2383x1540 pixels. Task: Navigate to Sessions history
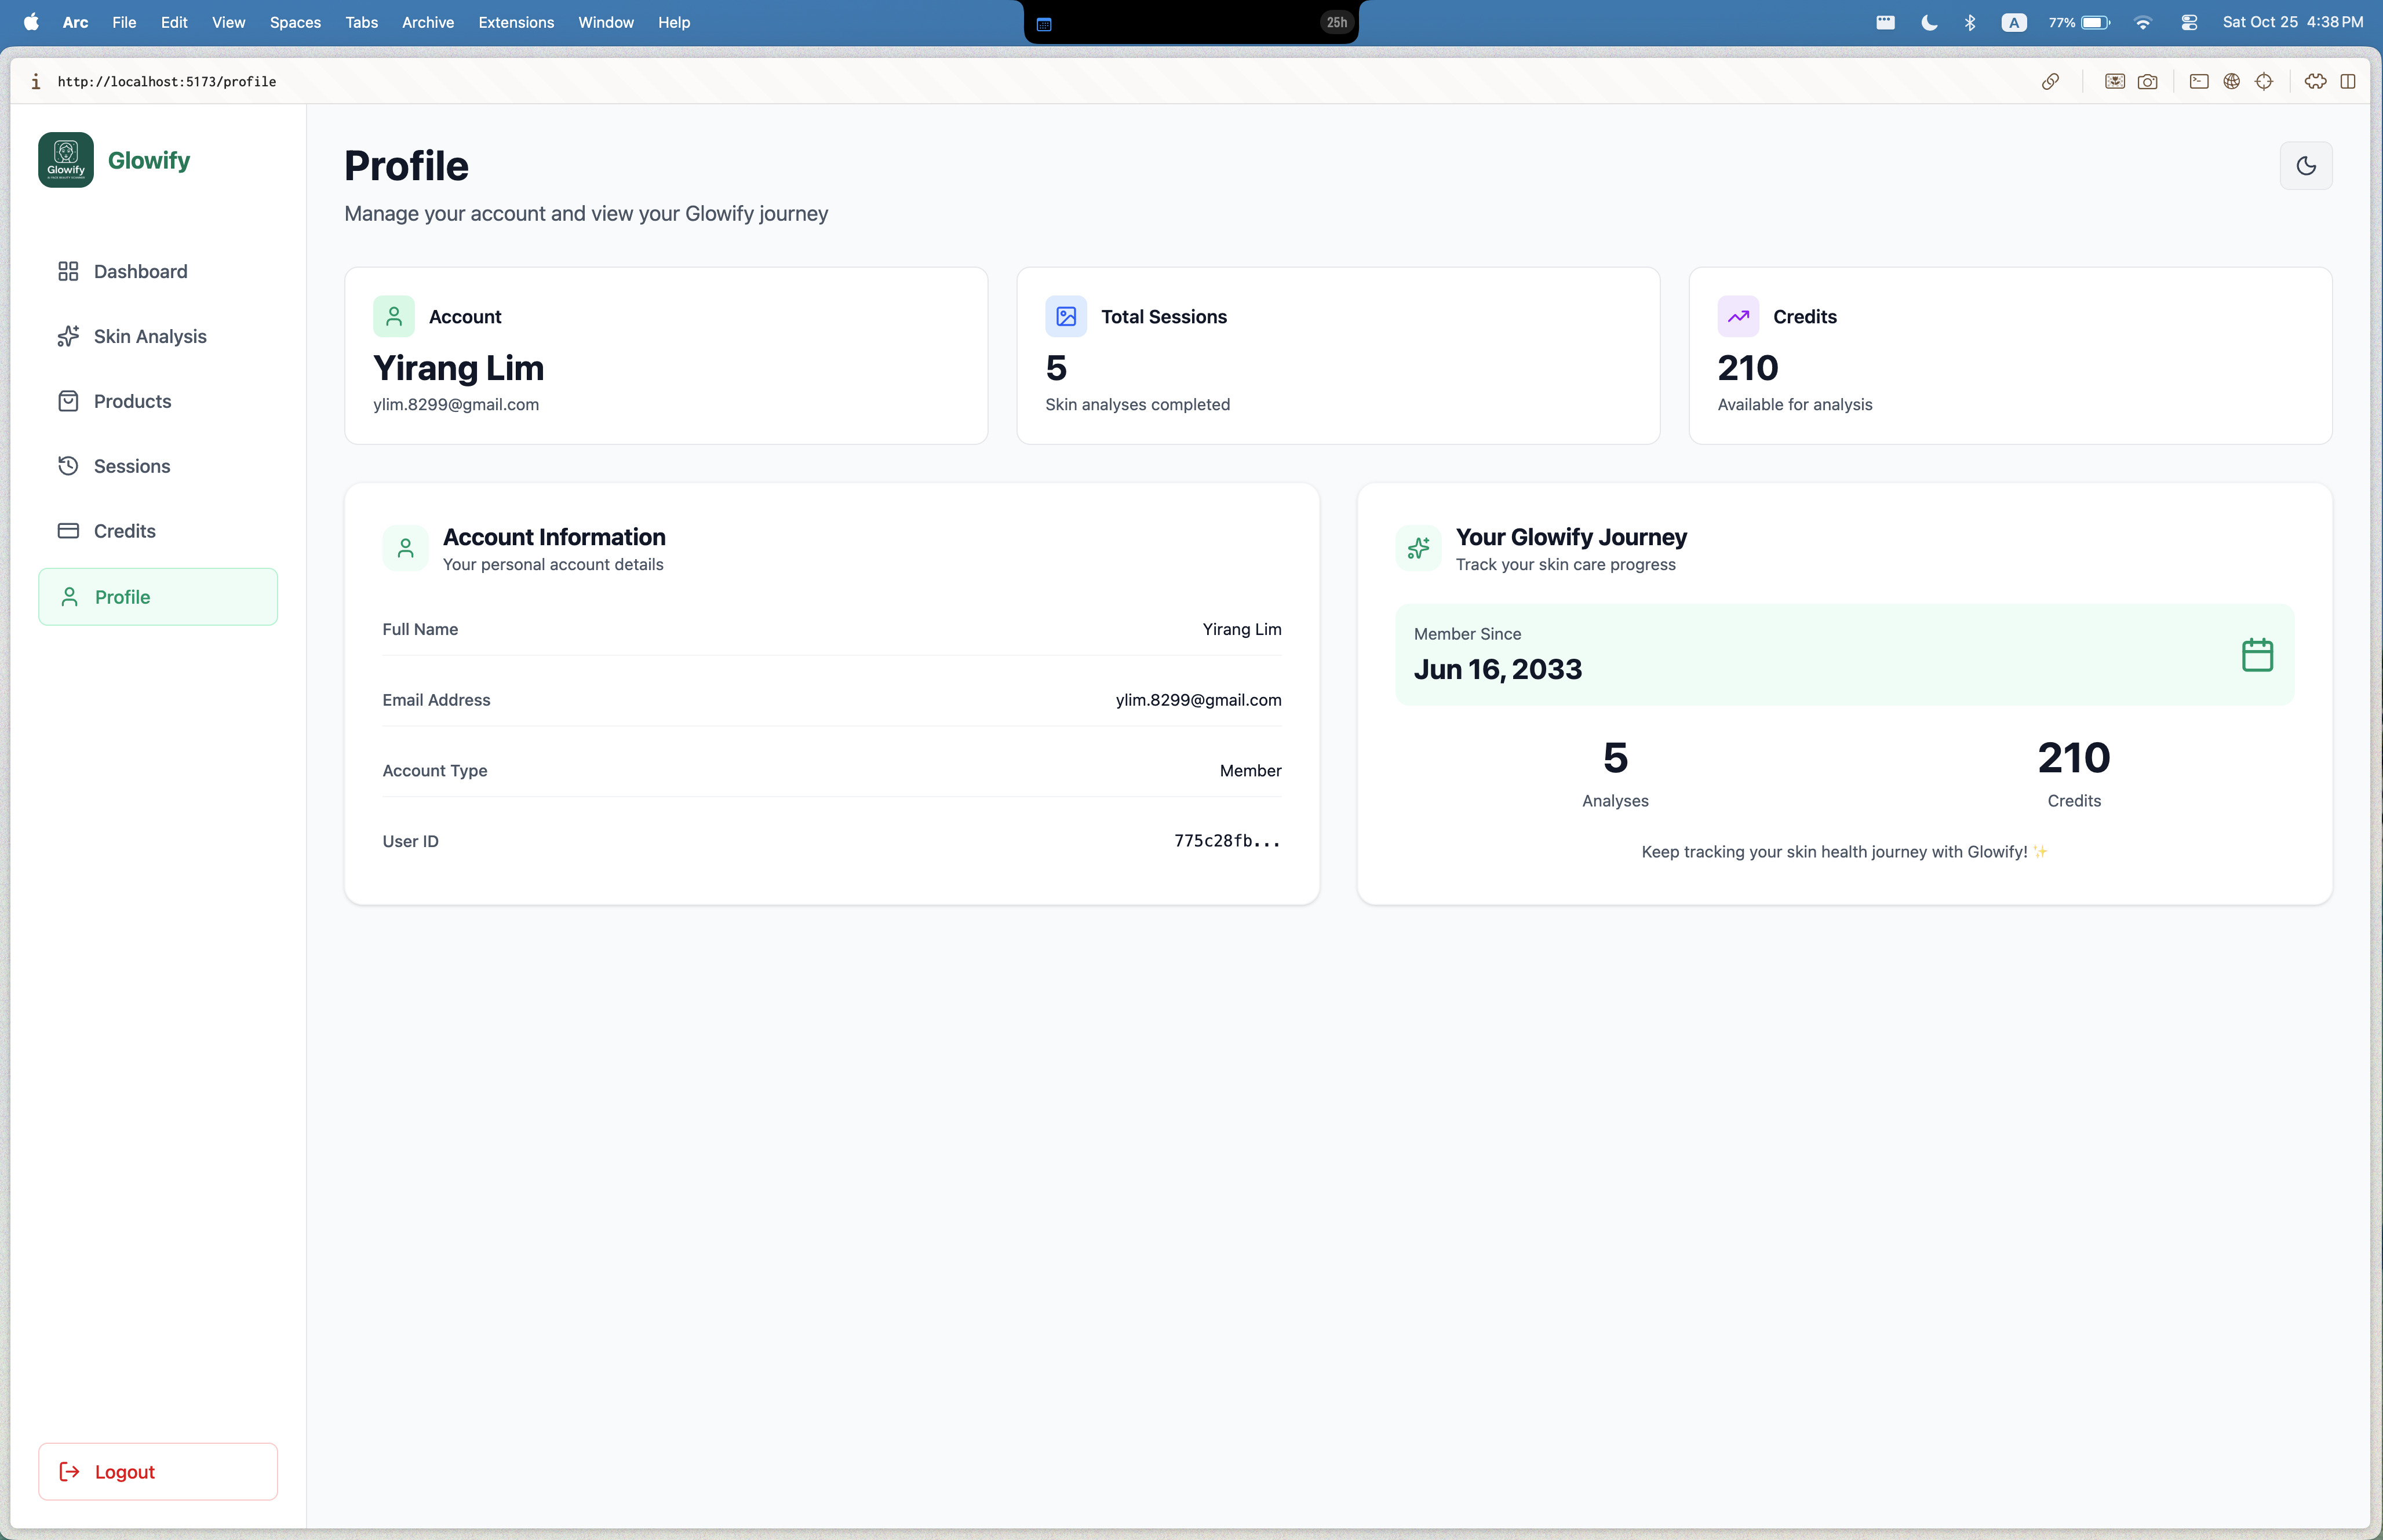[x=132, y=466]
